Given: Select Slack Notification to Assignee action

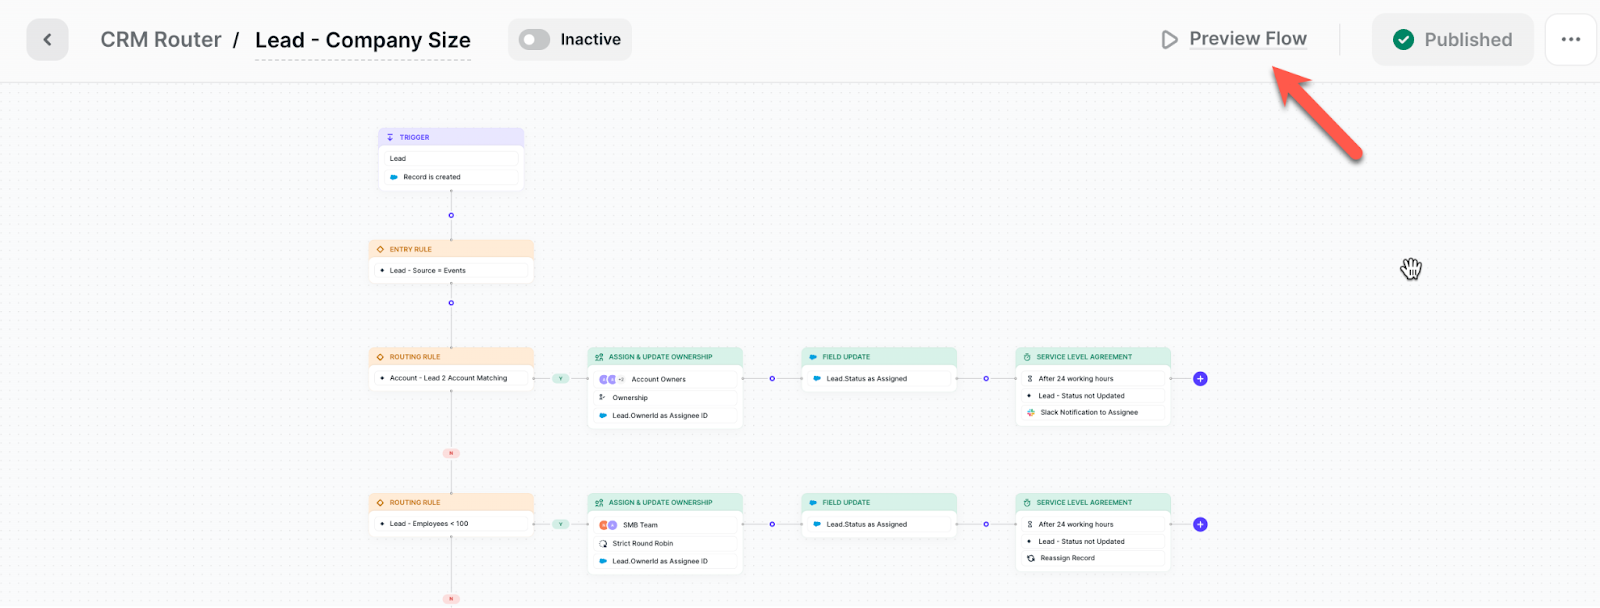Looking at the screenshot, I should pyautogui.click(x=1092, y=412).
